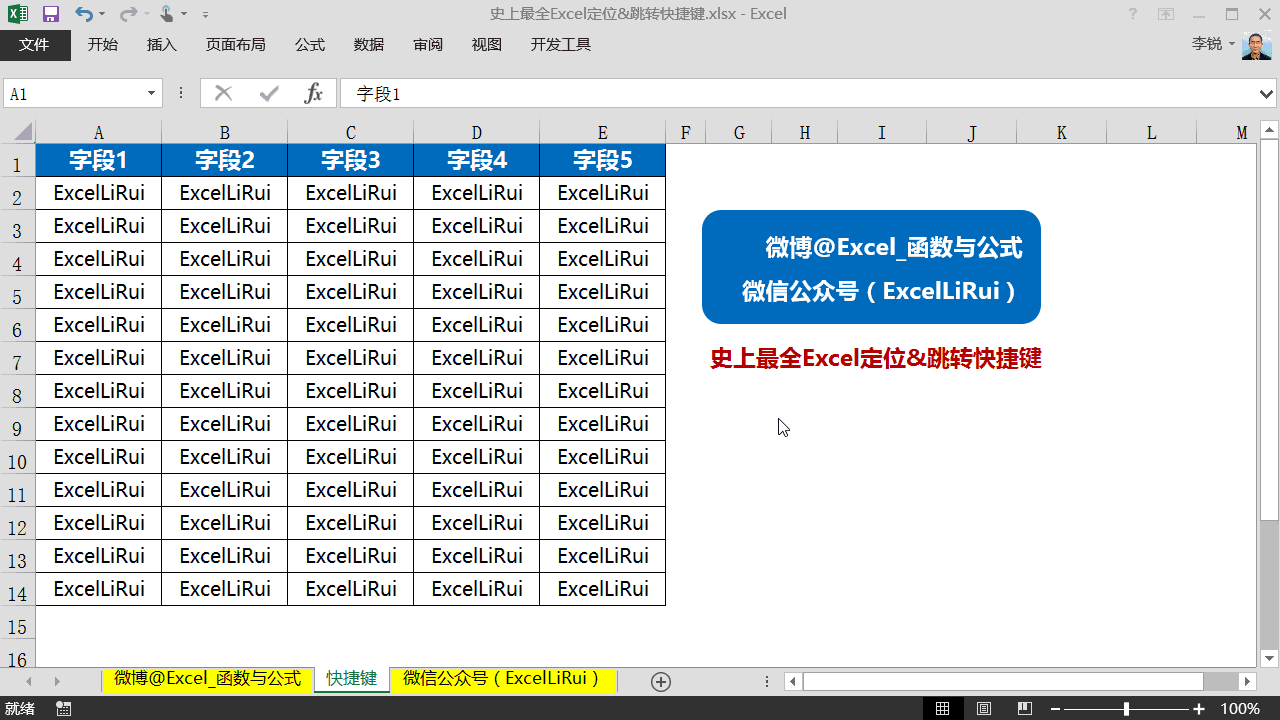Select the 快捷键 sheet tab
The height and width of the screenshot is (720, 1280).
(x=352, y=679)
